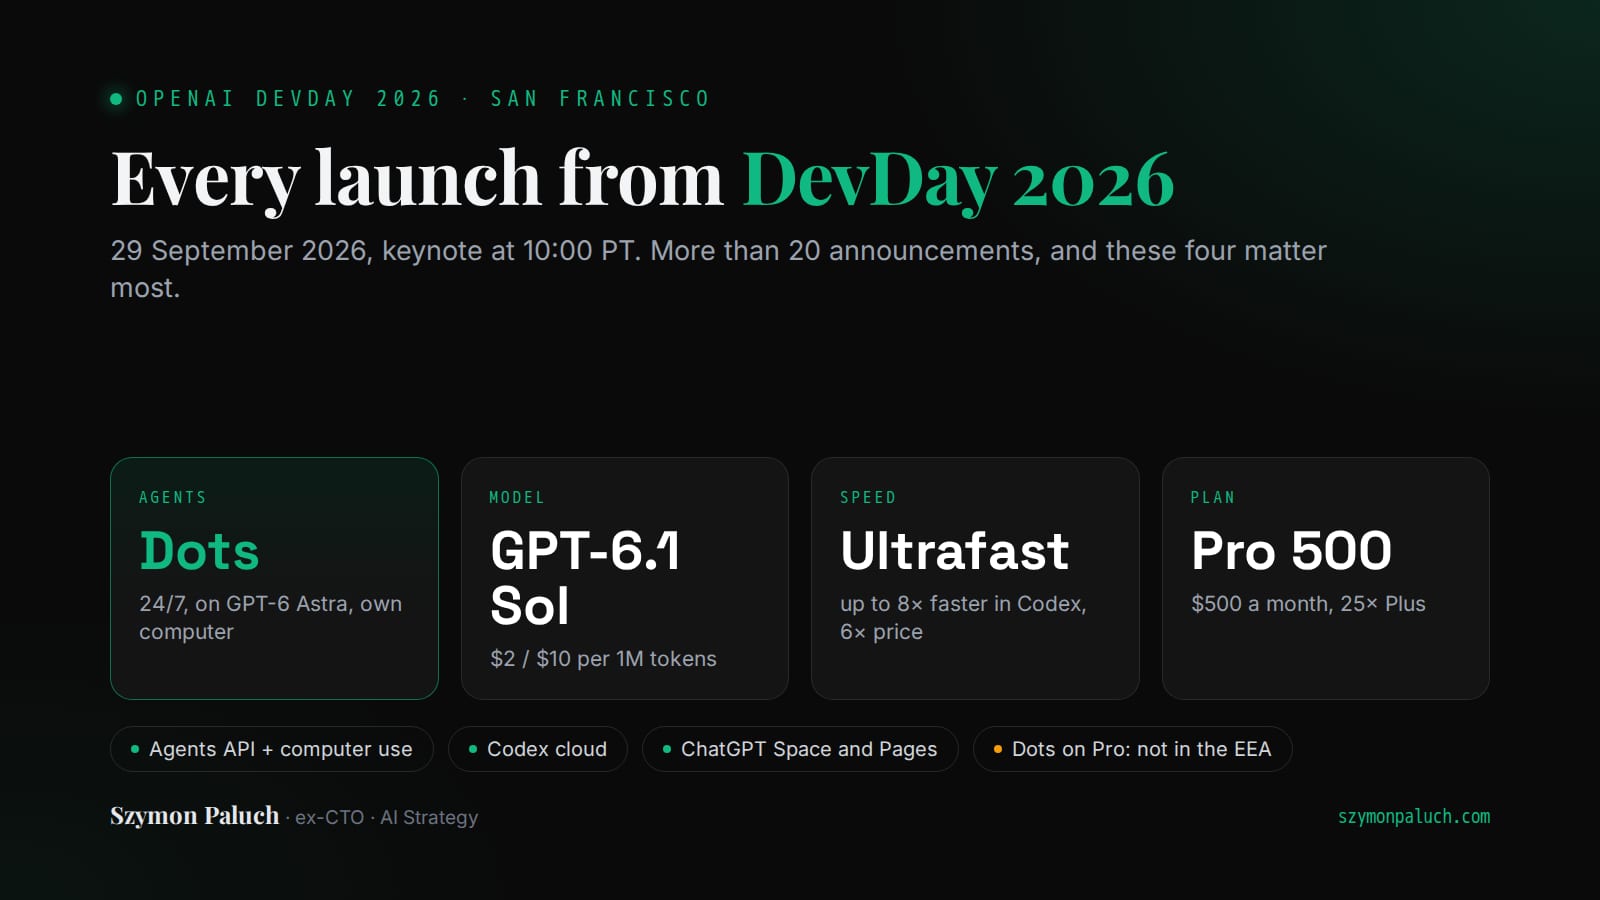1600x900 pixels.
Task: Click the keynote date subtitle paragraph
Action: coord(718,269)
